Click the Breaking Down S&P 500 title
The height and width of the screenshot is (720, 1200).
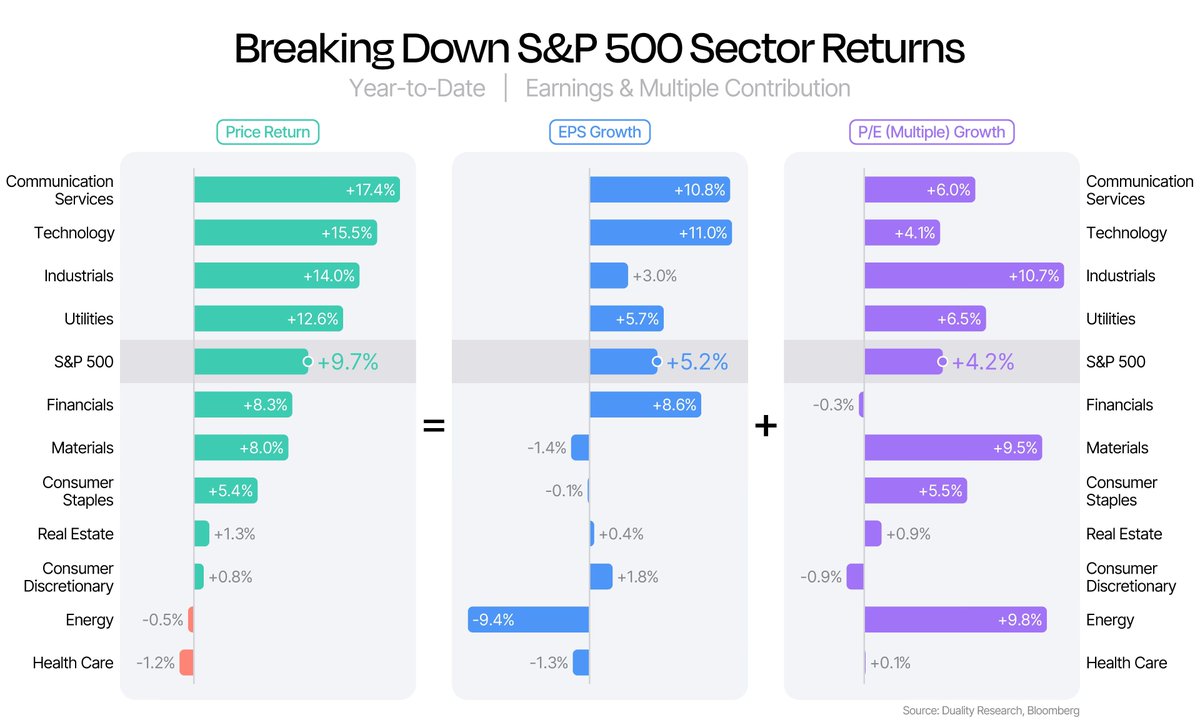(599, 49)
